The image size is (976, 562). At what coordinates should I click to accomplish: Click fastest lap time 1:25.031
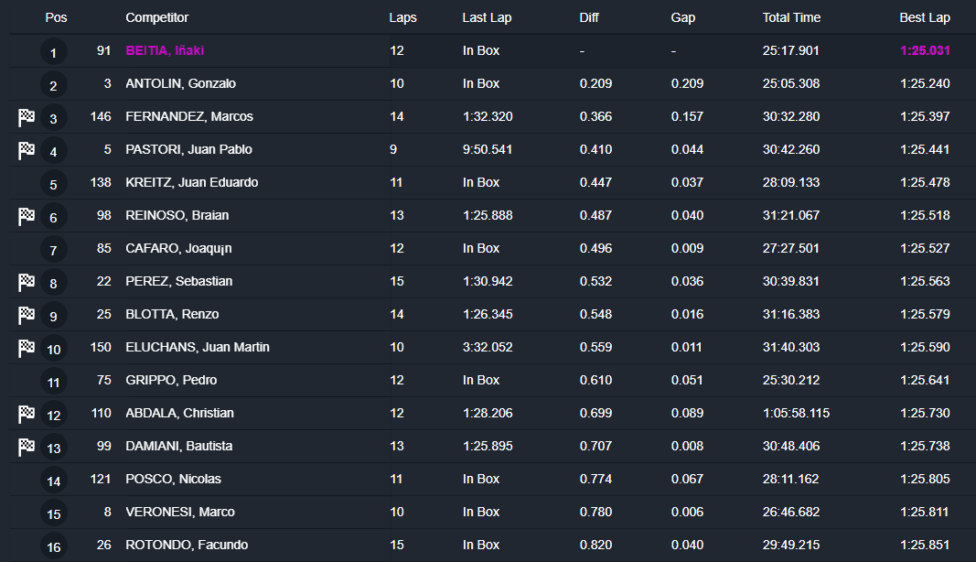925,50
